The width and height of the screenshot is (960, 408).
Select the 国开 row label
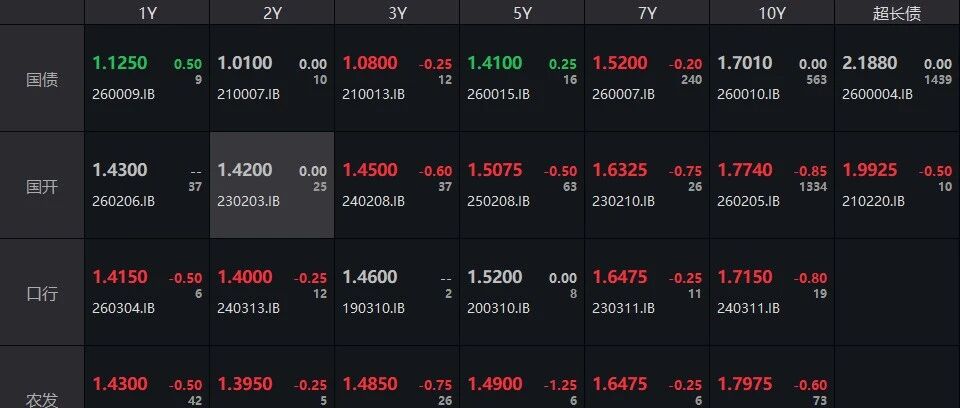coord(42,186)
